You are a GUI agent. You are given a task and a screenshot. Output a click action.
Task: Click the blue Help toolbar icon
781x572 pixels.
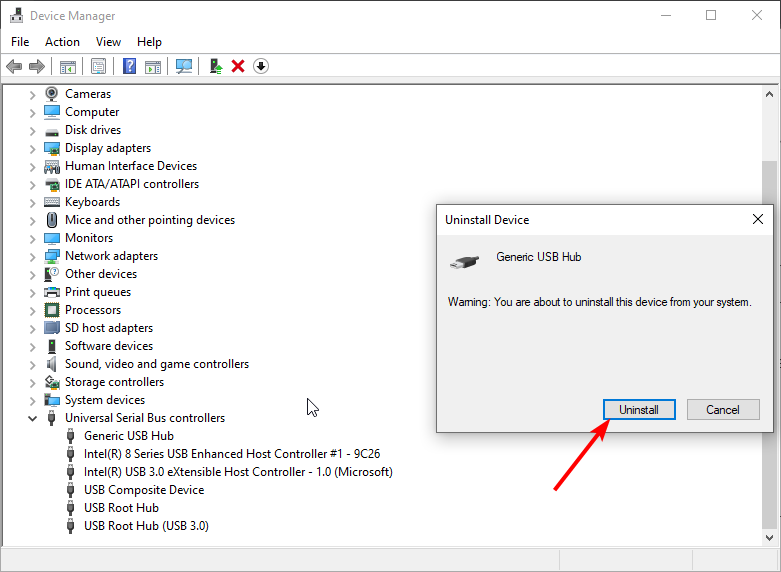[130, 66]
